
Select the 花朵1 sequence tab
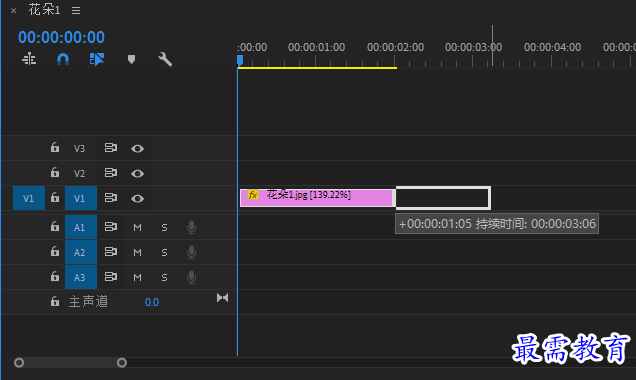coord(44,10)
